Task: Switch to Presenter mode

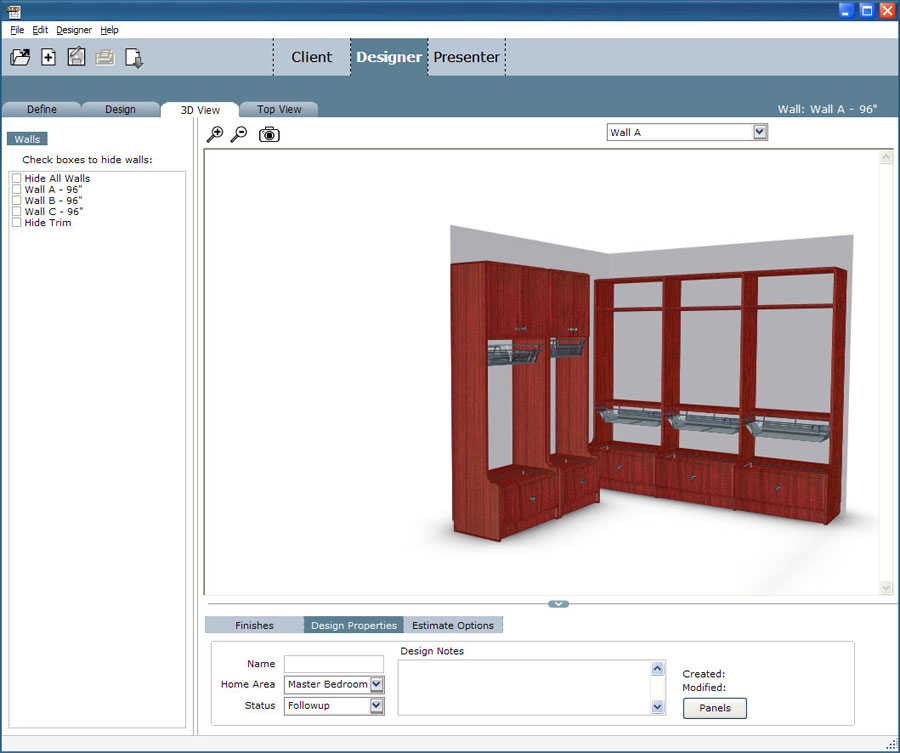Action: [x=466, y=57]
